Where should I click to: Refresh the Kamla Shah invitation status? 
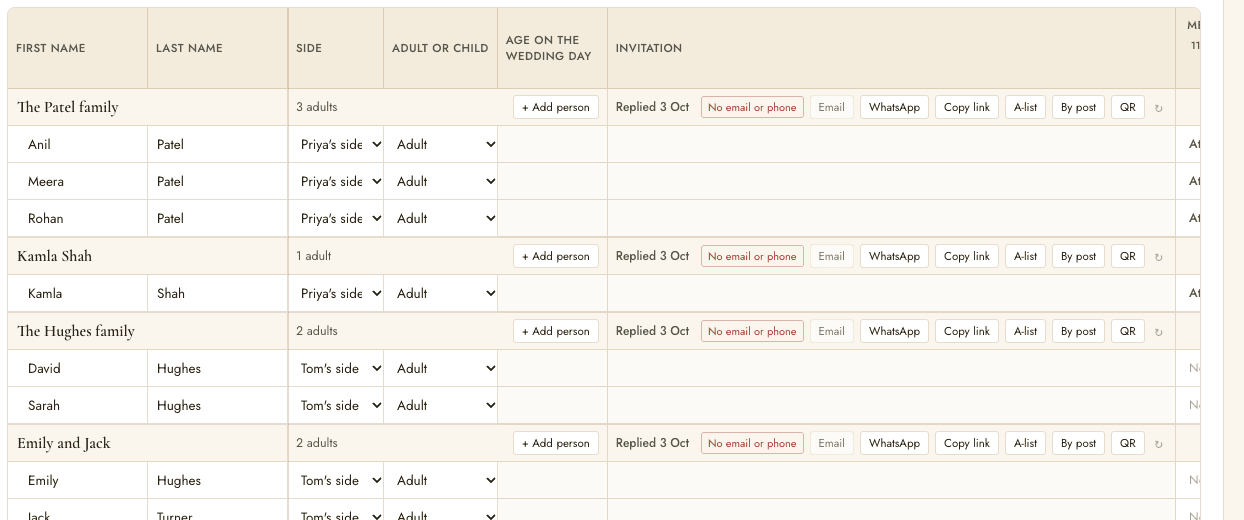1159,257
